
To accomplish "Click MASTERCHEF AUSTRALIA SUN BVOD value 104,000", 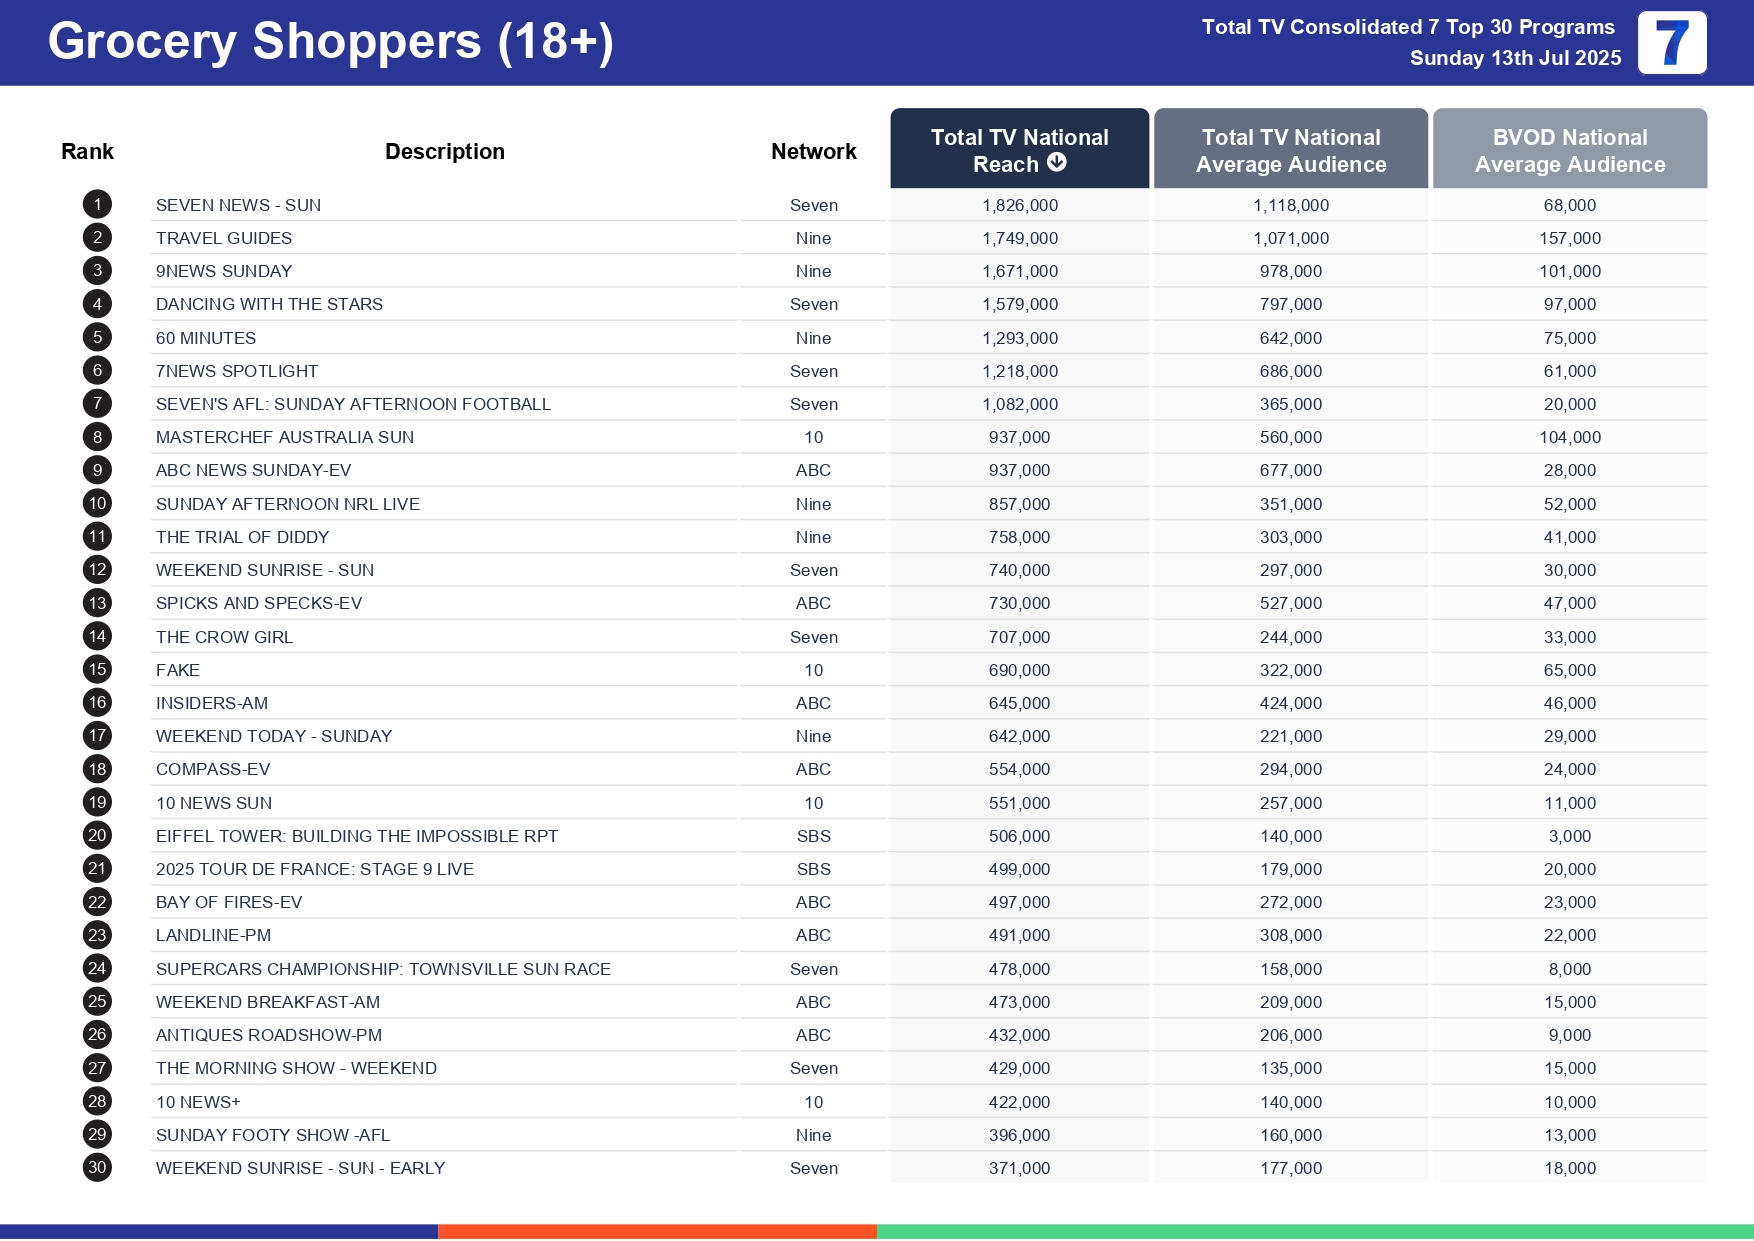I will pos(1569,437).
